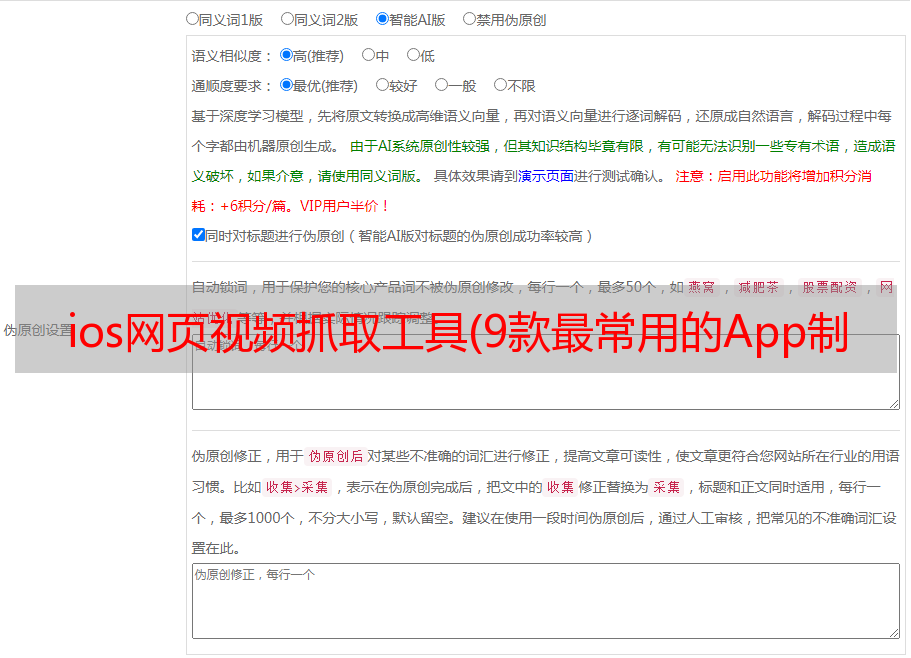Set 语义相似度 to 低

click(x=413, y=55)
